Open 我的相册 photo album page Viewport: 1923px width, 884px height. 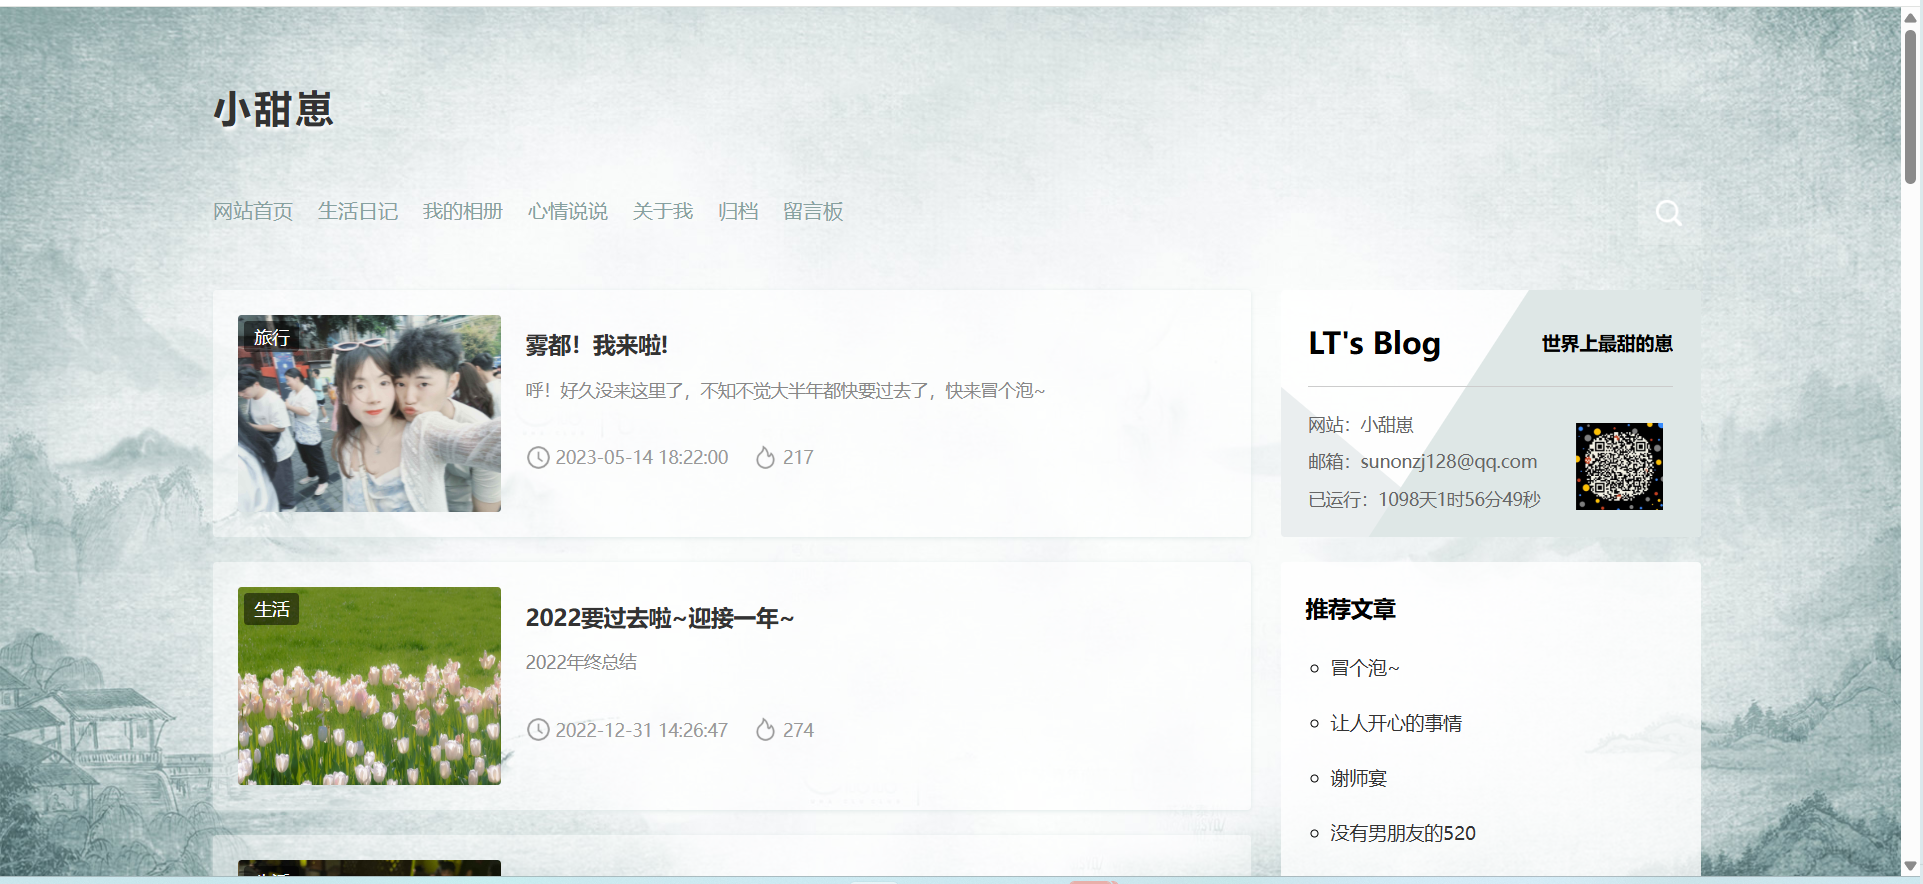462,212
